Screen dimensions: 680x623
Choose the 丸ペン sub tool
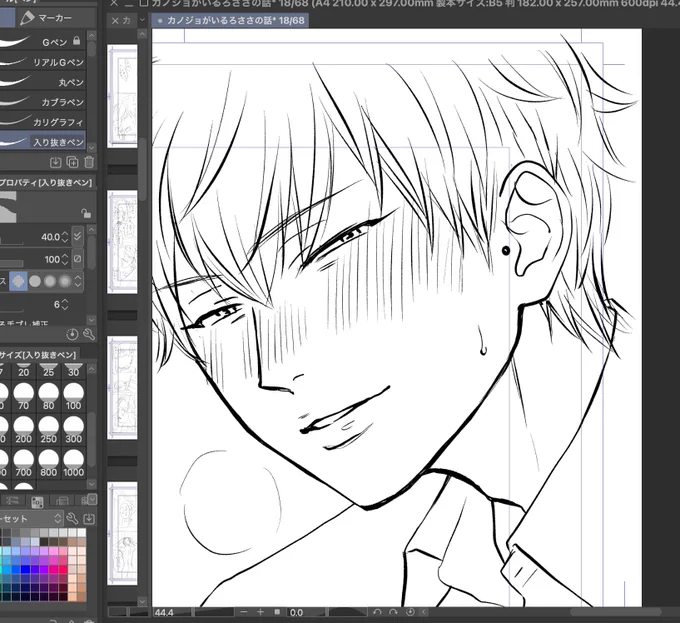pyautogui.click(x=42, y=82)
